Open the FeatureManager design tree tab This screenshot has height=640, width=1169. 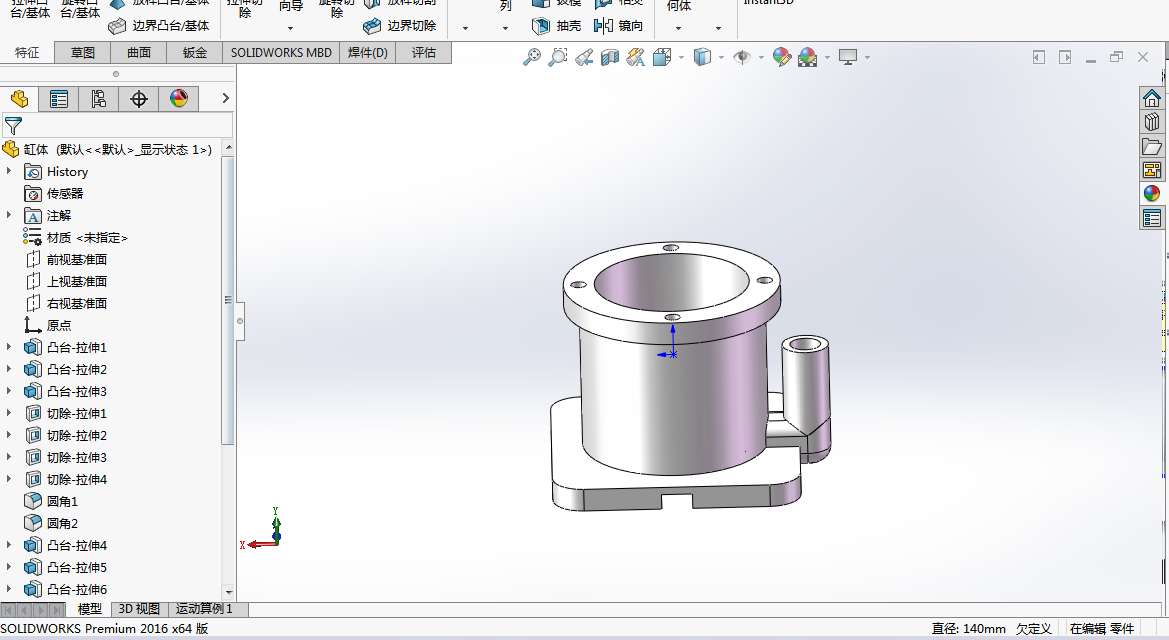pyautogui.click(x=19, y=98)
